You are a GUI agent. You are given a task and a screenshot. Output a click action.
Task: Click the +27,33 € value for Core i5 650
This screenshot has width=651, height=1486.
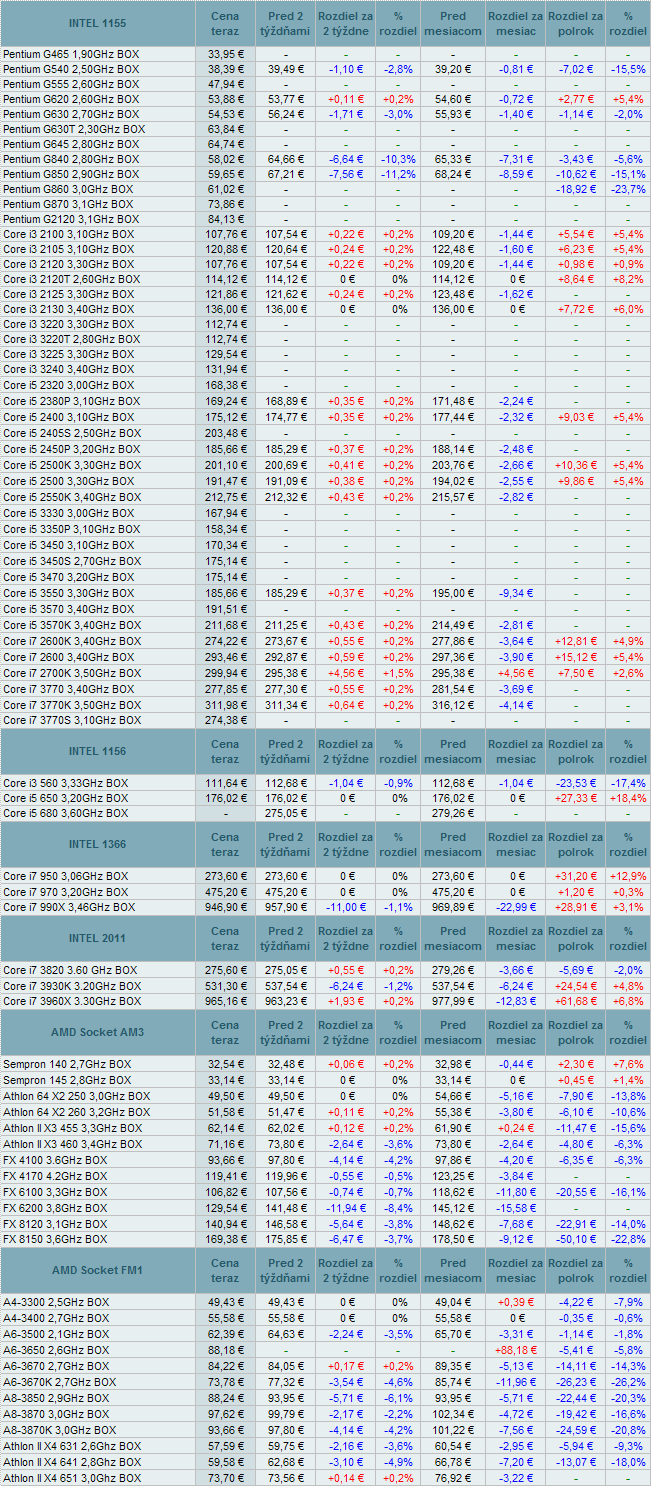click(x=575, y=798)
